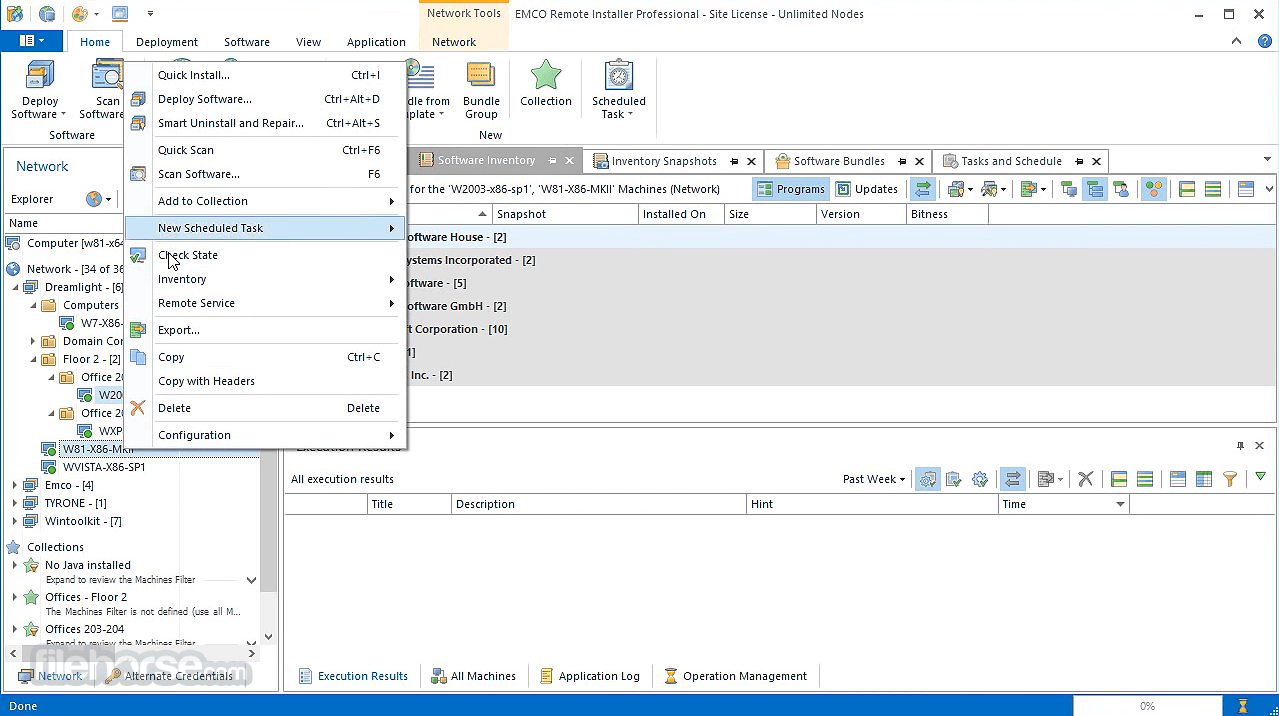Click the export results icon in inventory toolbar
The width and height of the screenshot is (1279, 716).
click(1033, 189)
